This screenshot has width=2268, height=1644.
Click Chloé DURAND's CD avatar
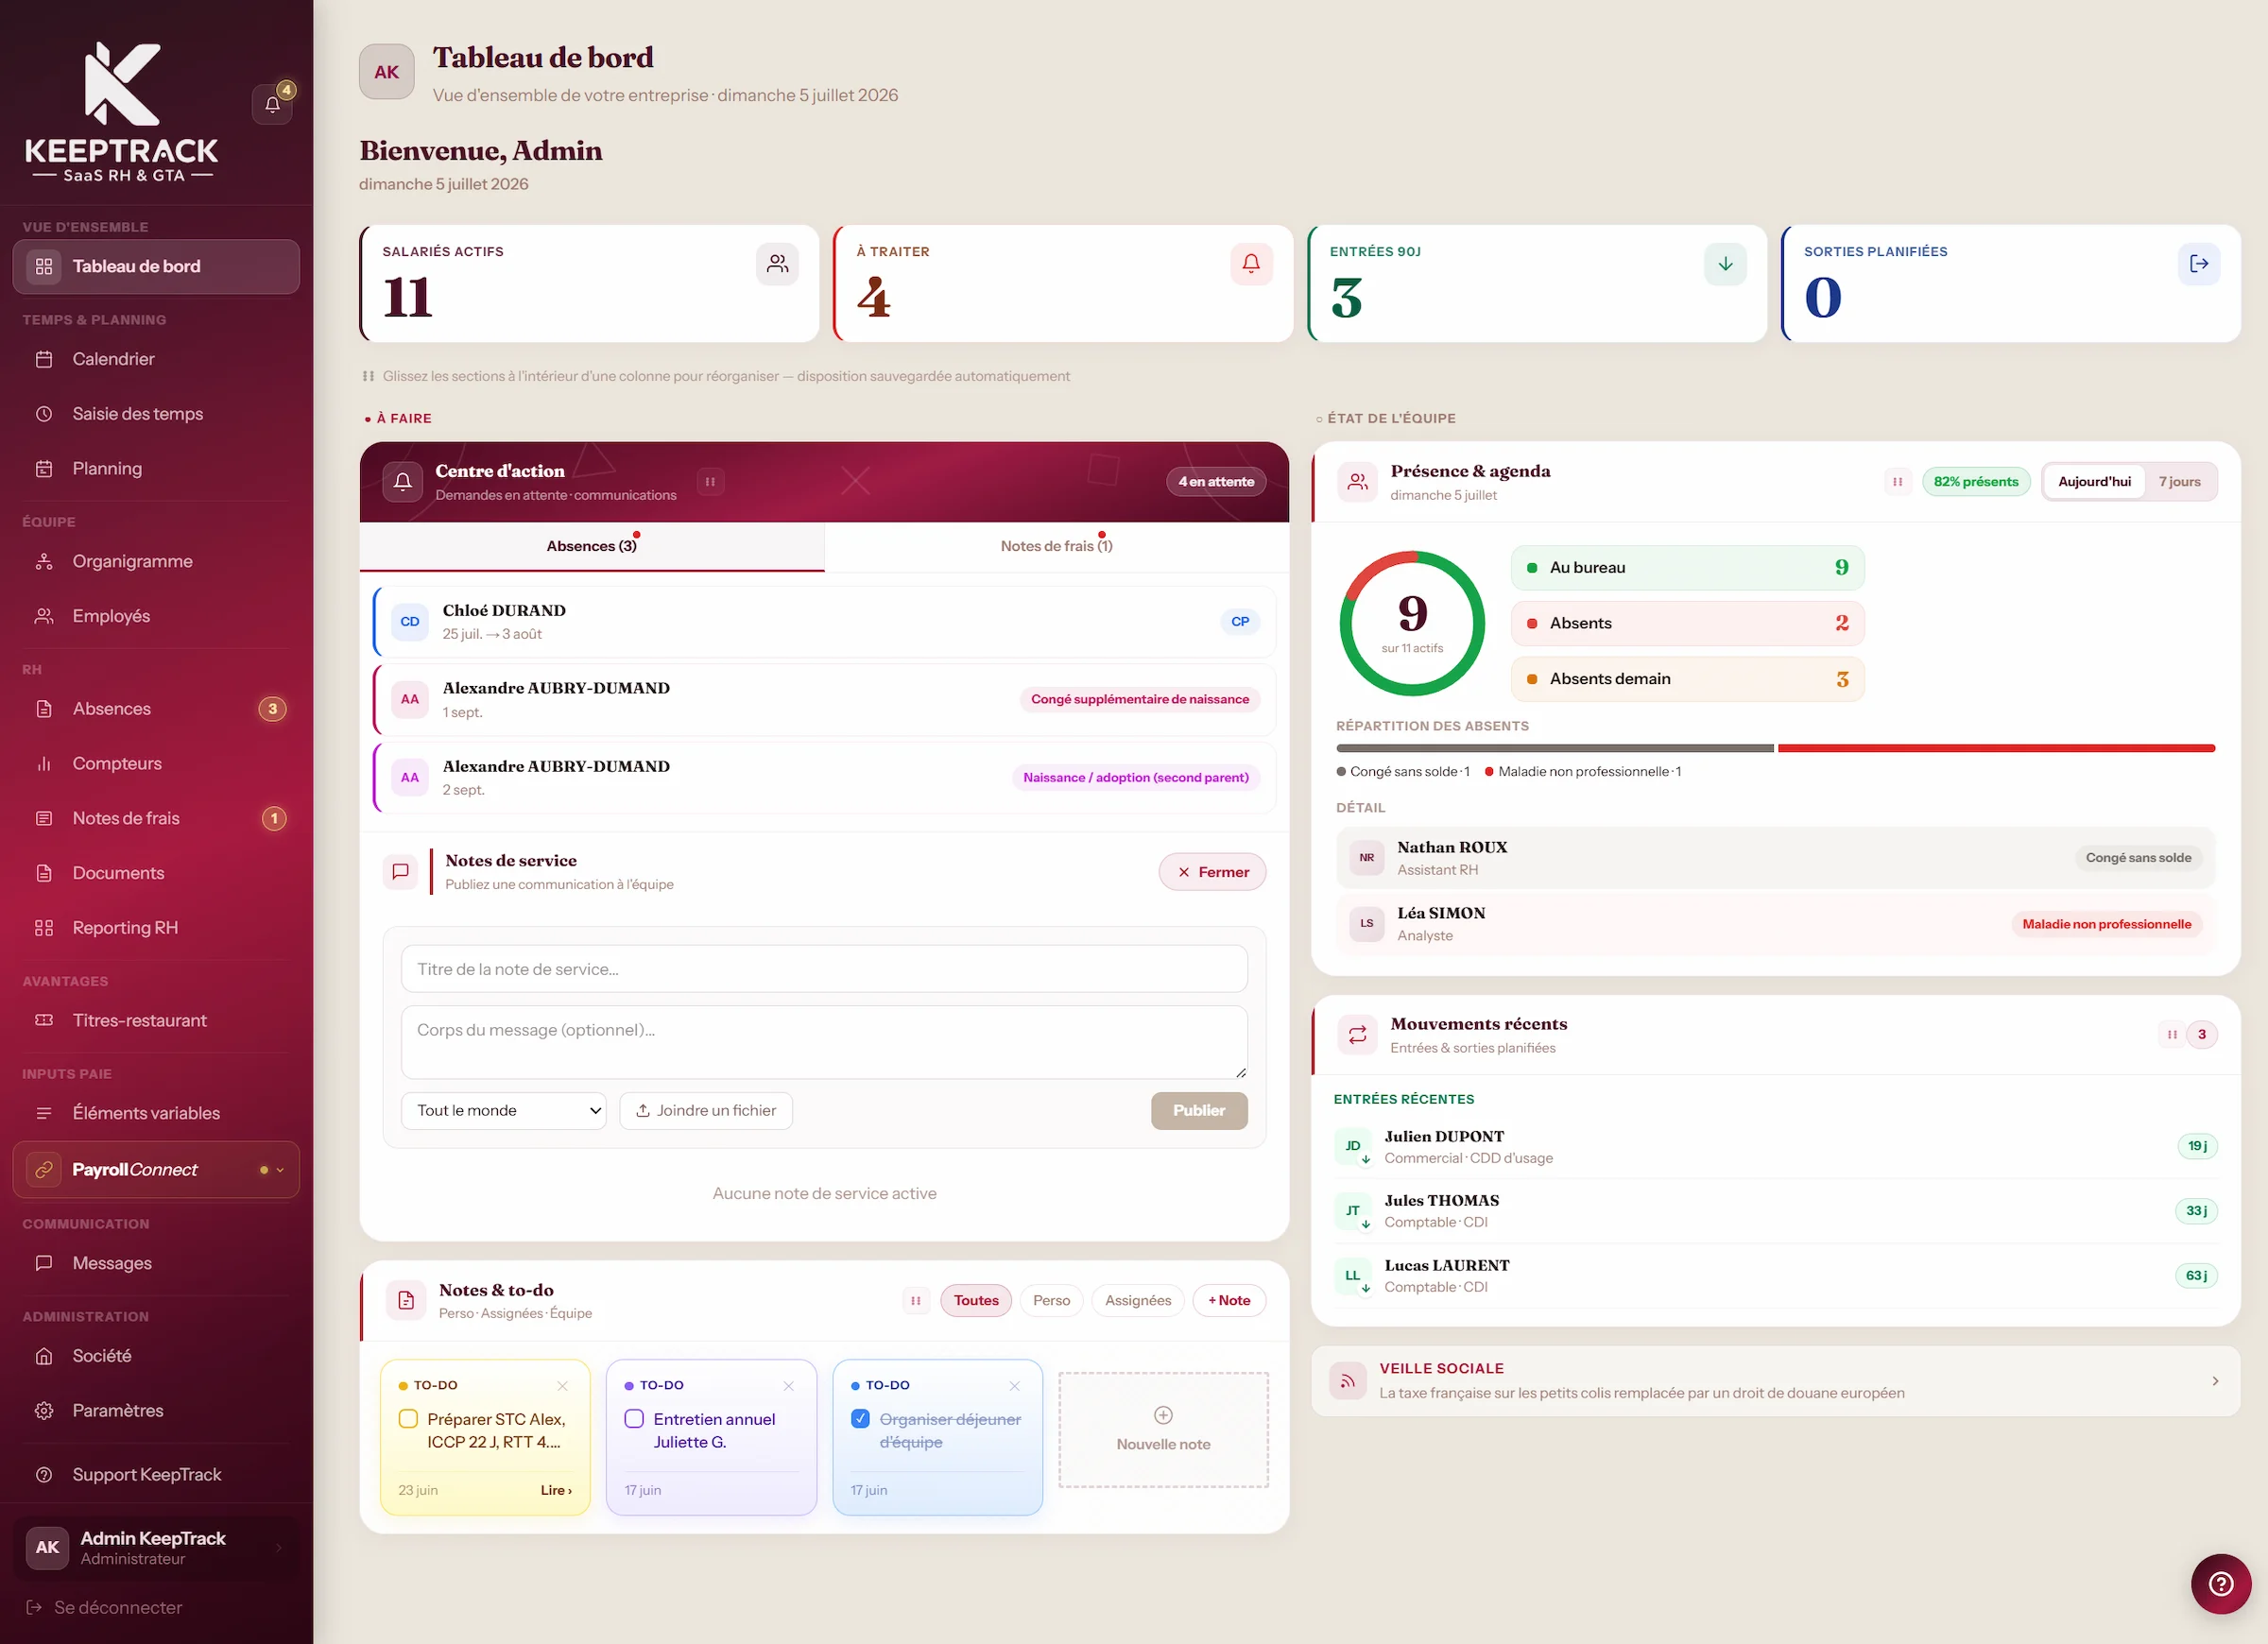(x=410, y=622)
